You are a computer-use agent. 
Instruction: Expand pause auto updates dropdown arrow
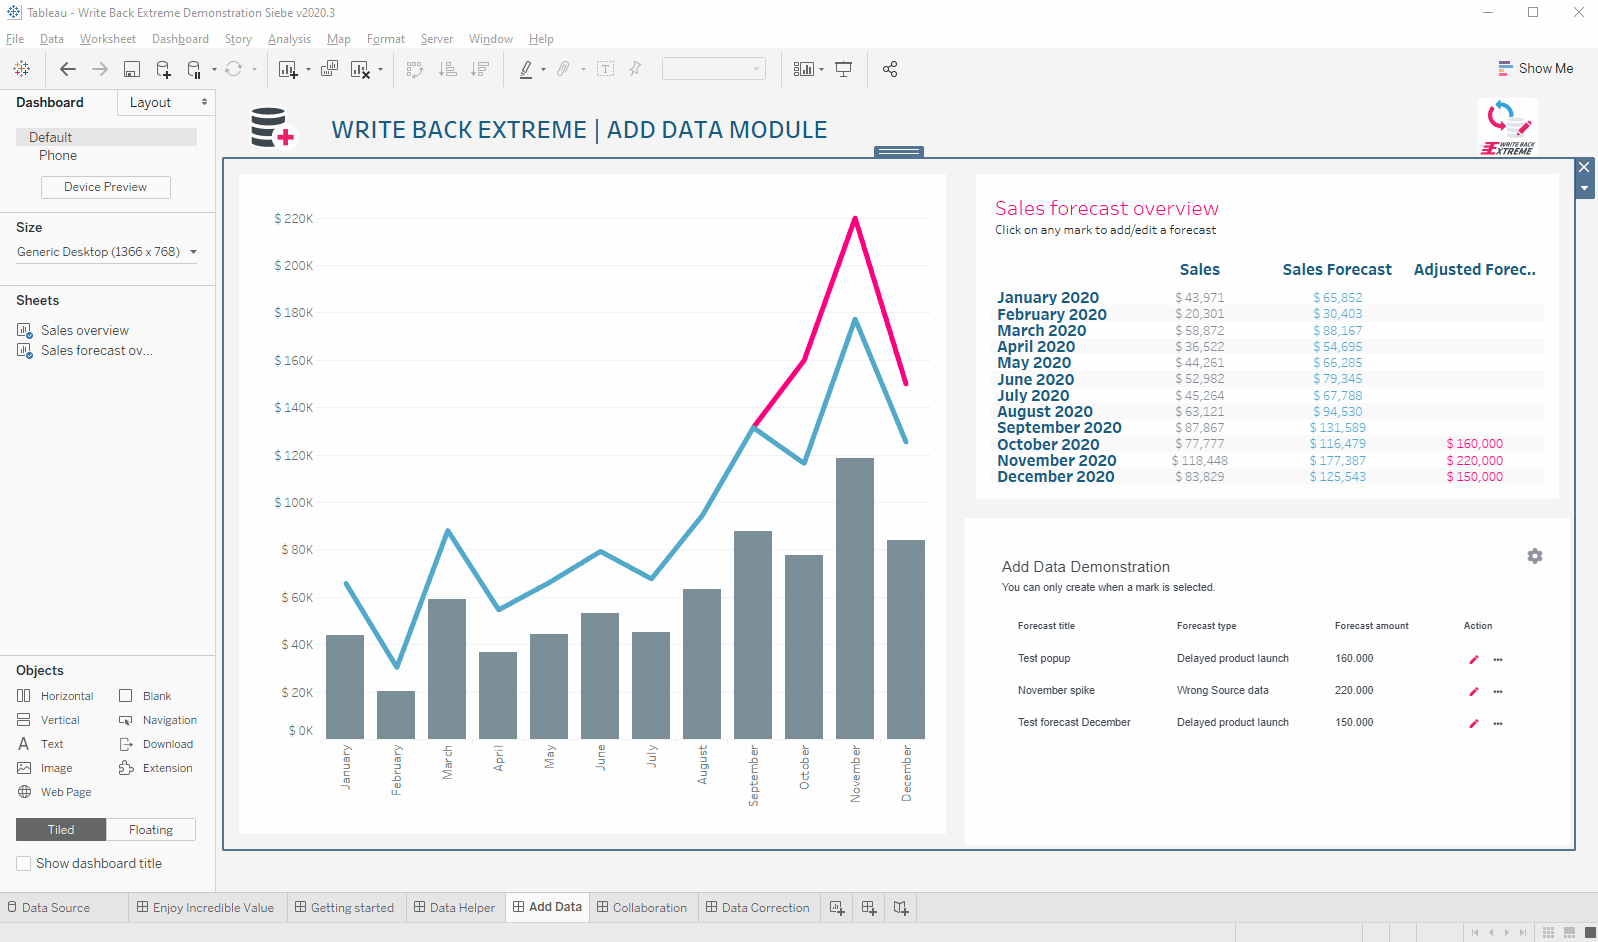[214, 69]
